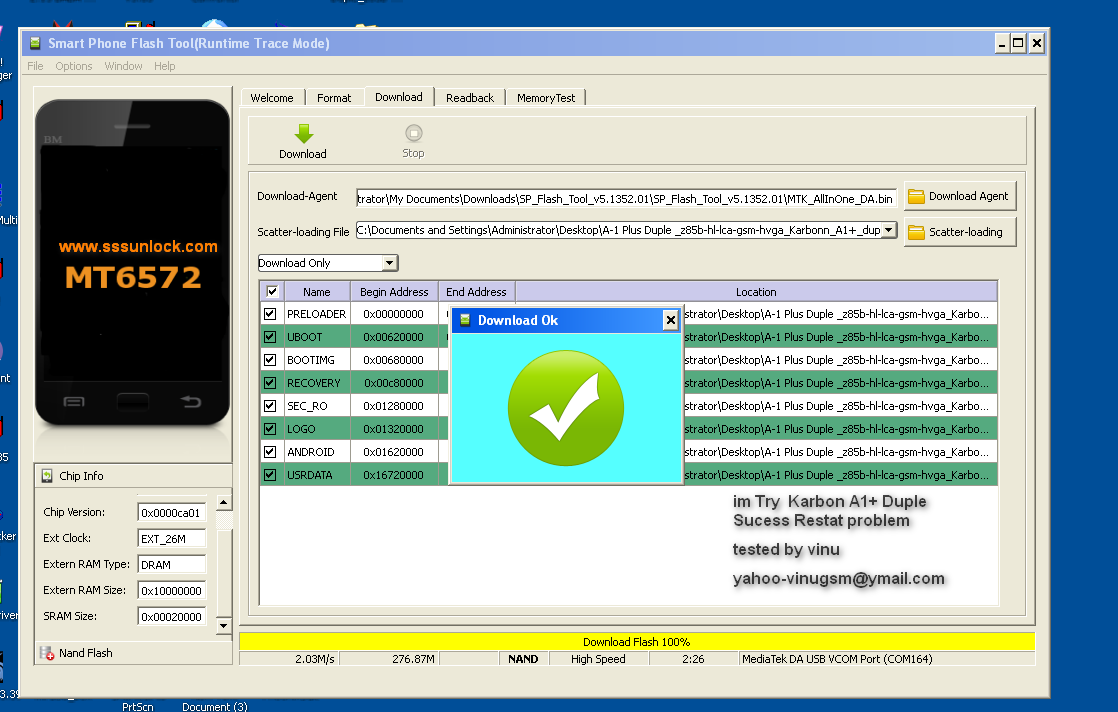The image size is (1118, 712).
Task: Uncheck the ANDROID partition checkbox
Action: (x=270, y=452)
